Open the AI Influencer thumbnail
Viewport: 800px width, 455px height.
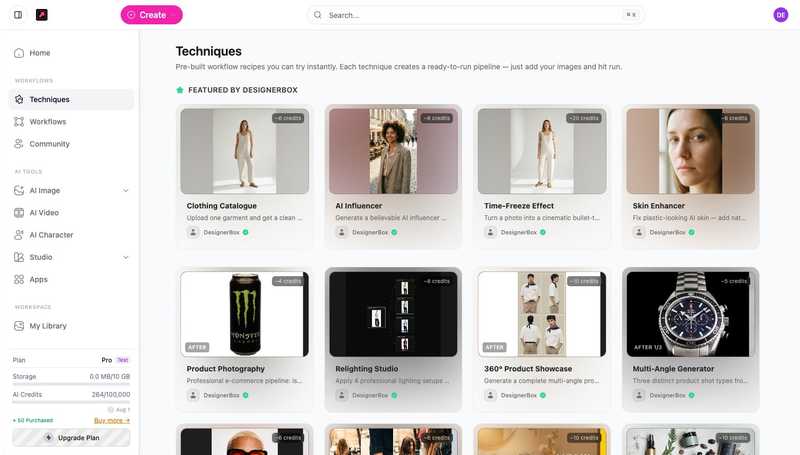393,151
